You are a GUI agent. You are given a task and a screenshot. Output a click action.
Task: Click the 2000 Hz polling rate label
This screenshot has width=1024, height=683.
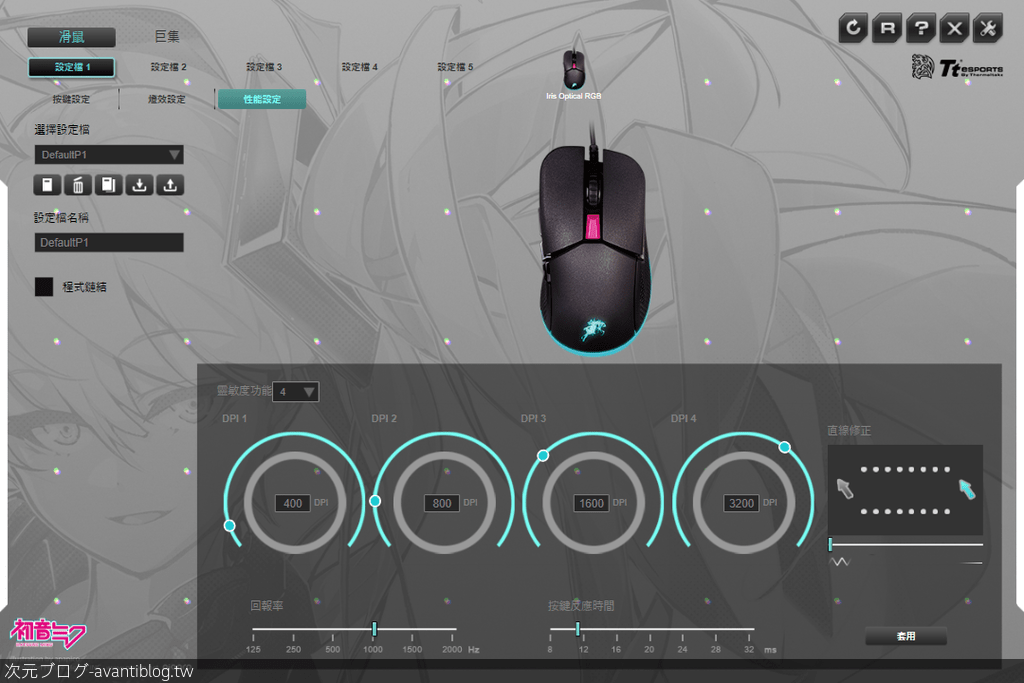[452, 650]
